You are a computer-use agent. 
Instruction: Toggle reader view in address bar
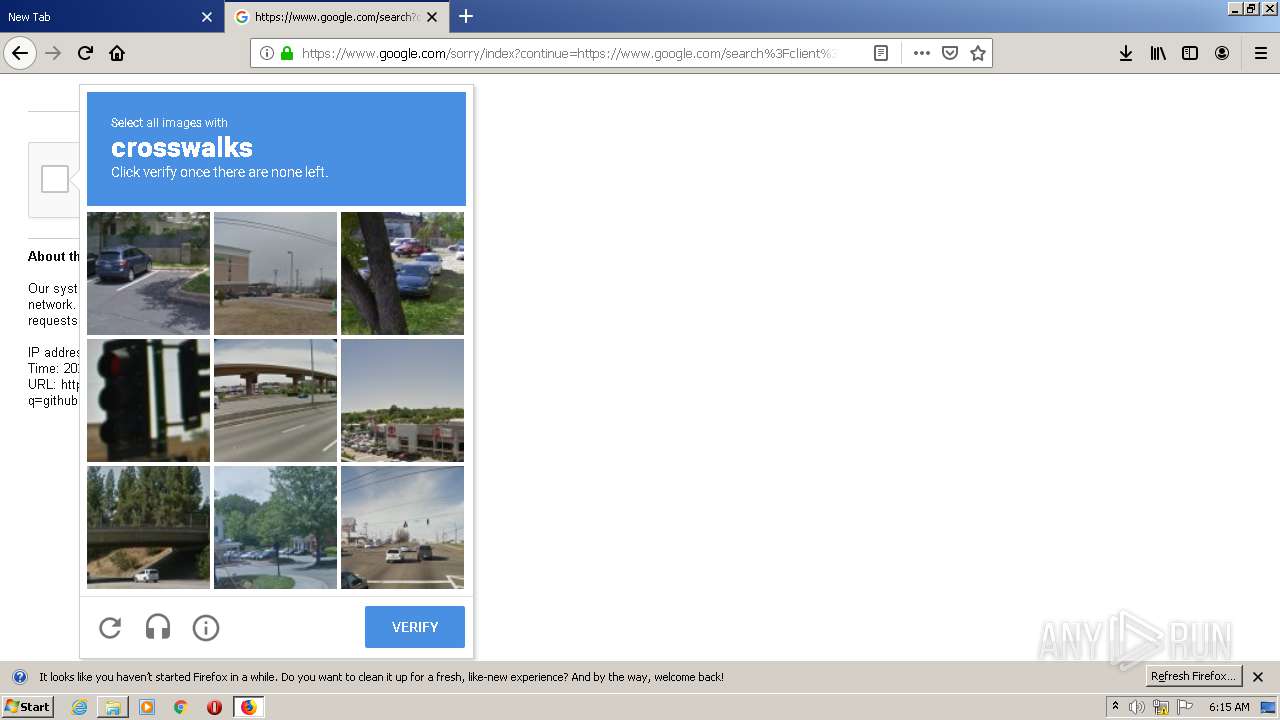[x=881, y=53]
